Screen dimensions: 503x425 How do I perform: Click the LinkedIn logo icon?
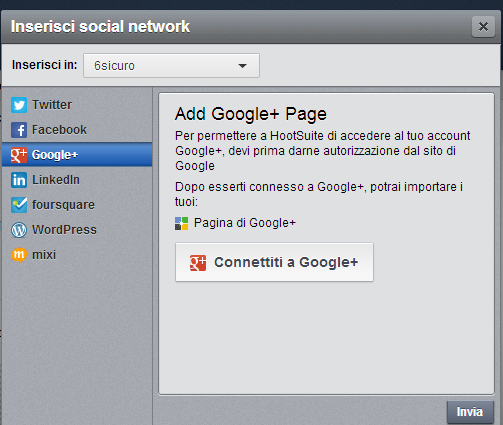click(19, 180)
